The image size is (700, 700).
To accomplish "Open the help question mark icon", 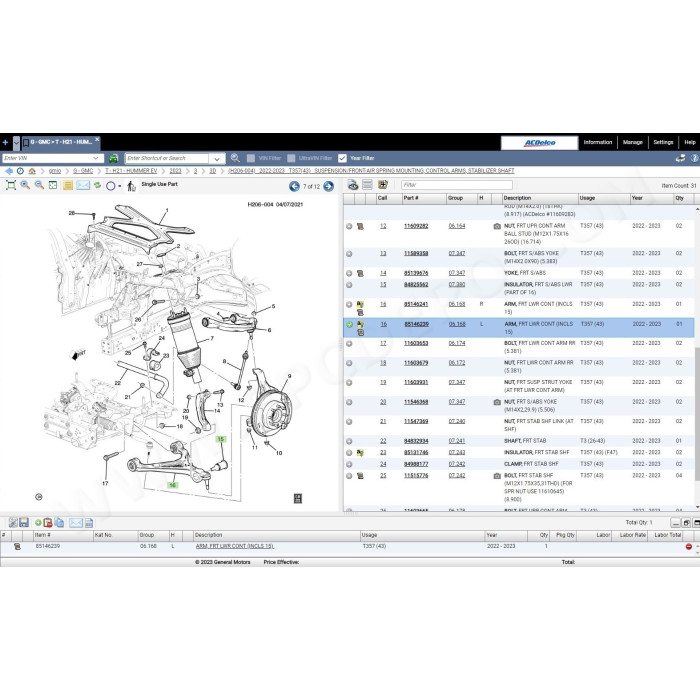I will coord(695,158).
